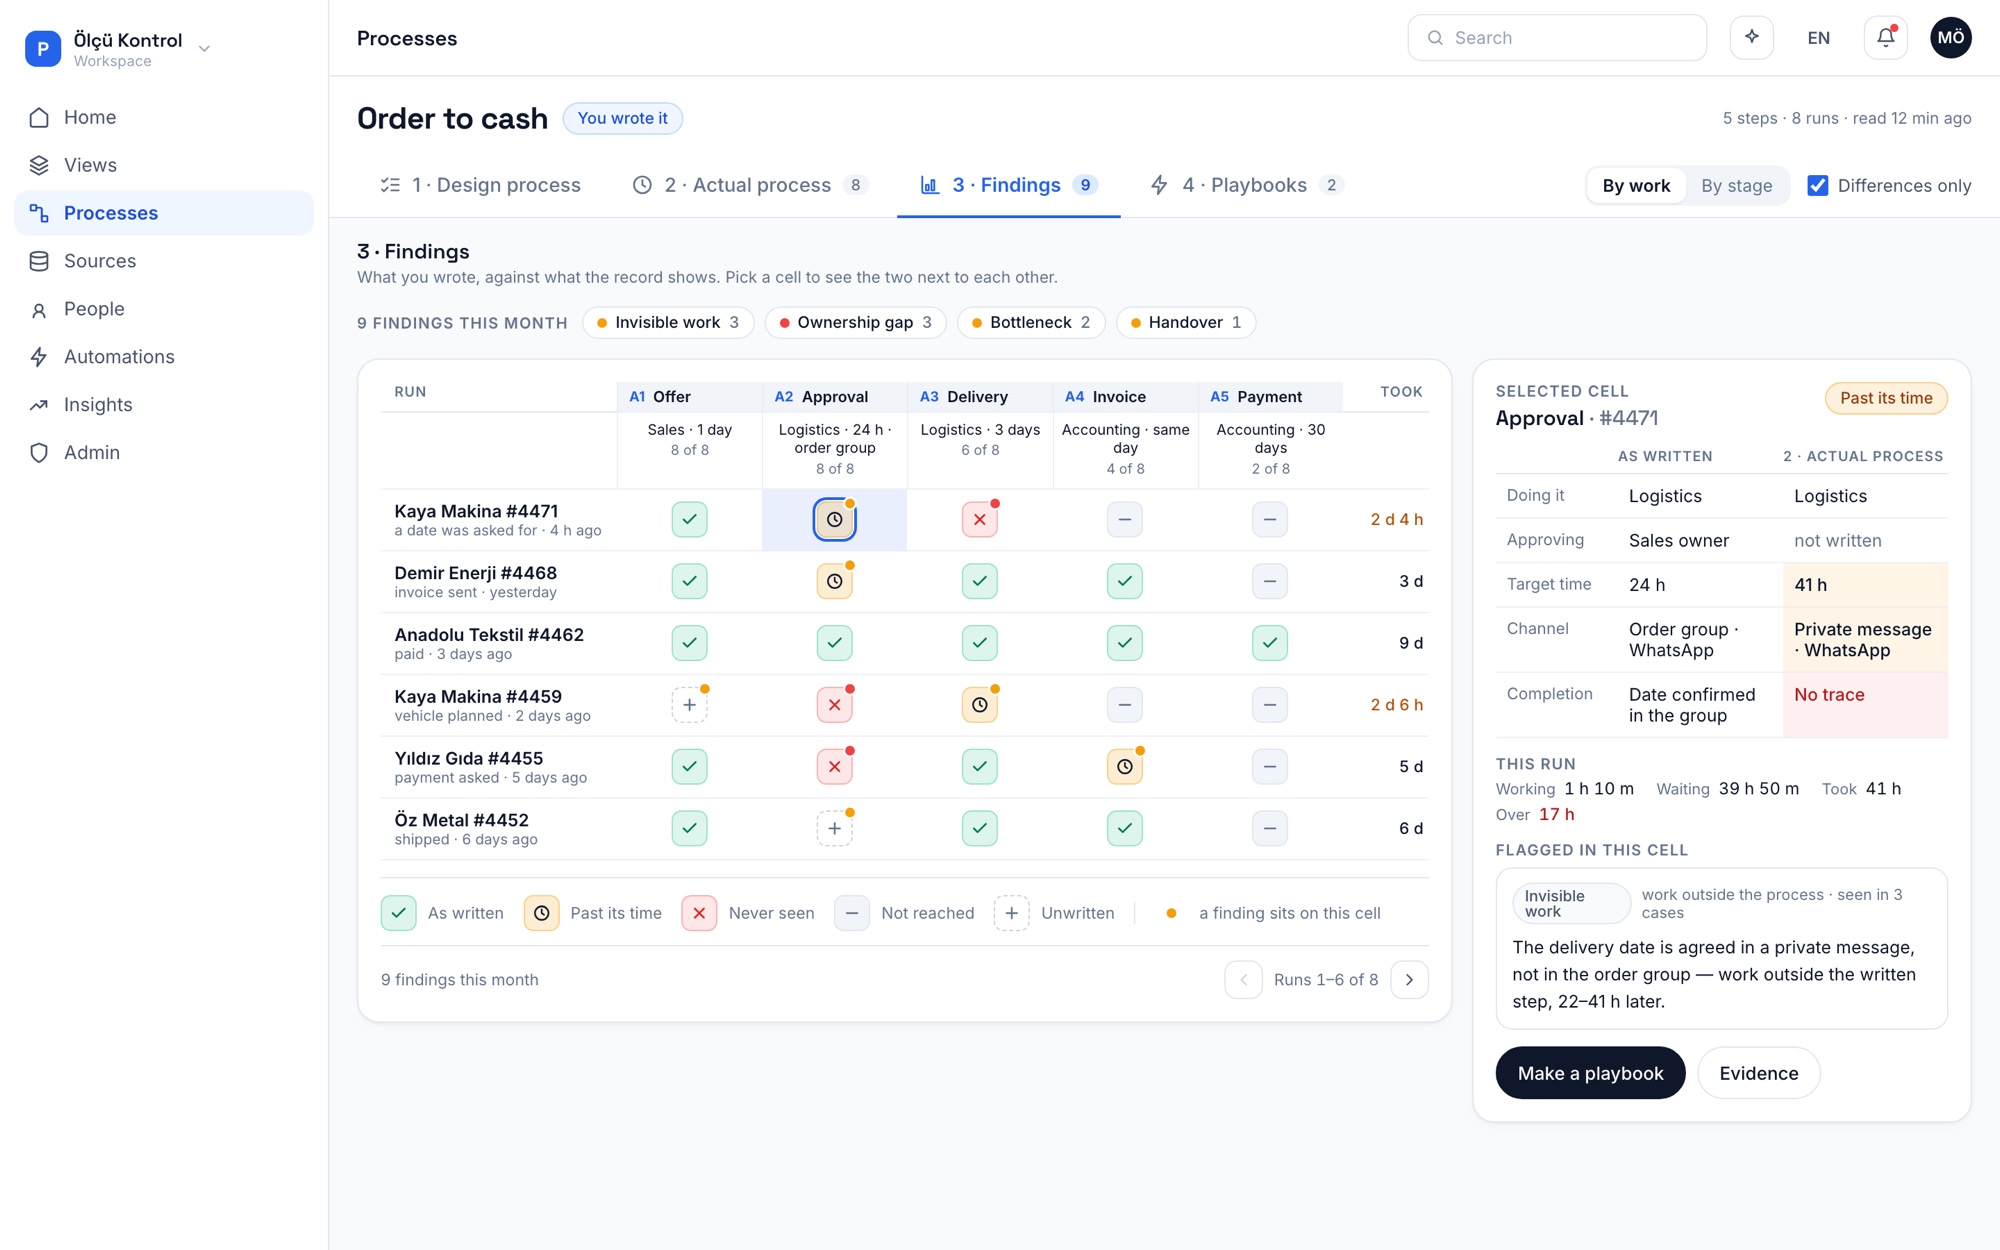Select Öz Metal #4452 Approval unwritten cell
The width and height of the screenshot is (2000, 1250).
coord(834,829)
